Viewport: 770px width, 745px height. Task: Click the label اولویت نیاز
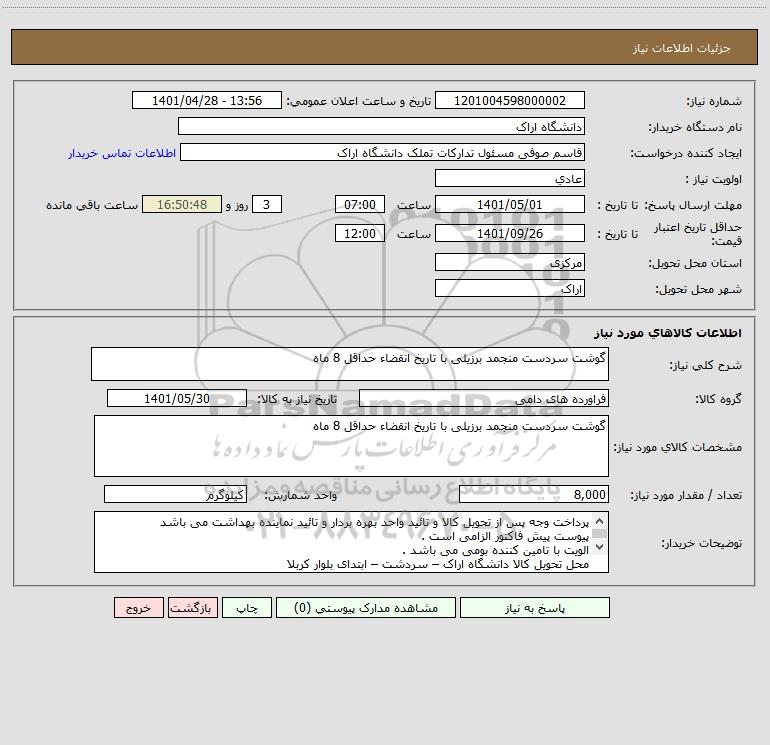click(714, 180)
